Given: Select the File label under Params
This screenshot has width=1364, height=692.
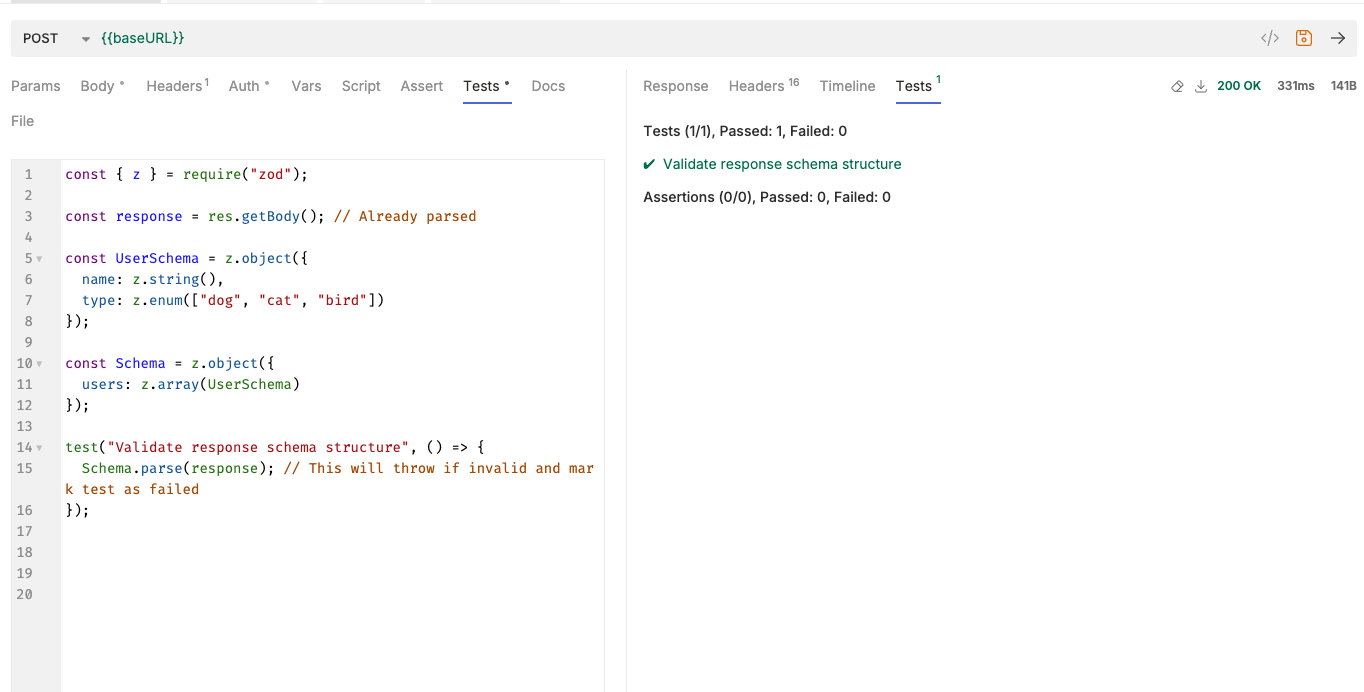Looking at the screenshot, I should [22, 120].
